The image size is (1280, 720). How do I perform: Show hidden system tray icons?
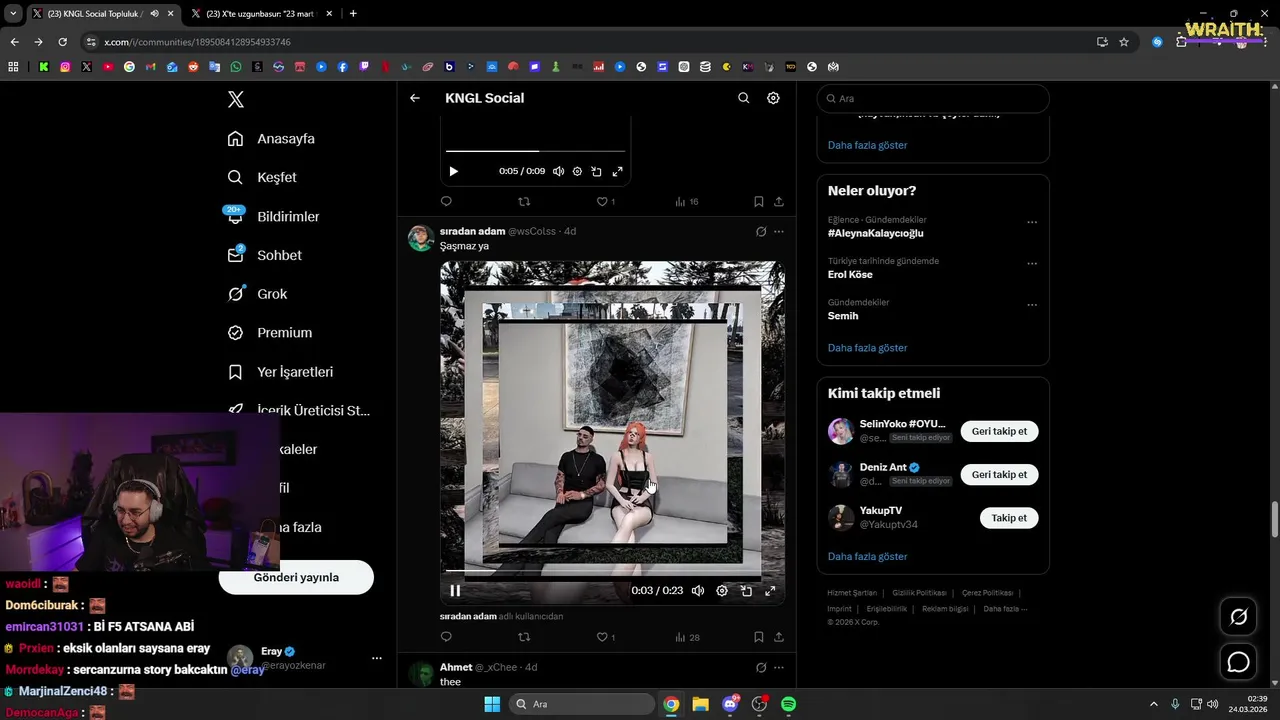pos(1153,704)
